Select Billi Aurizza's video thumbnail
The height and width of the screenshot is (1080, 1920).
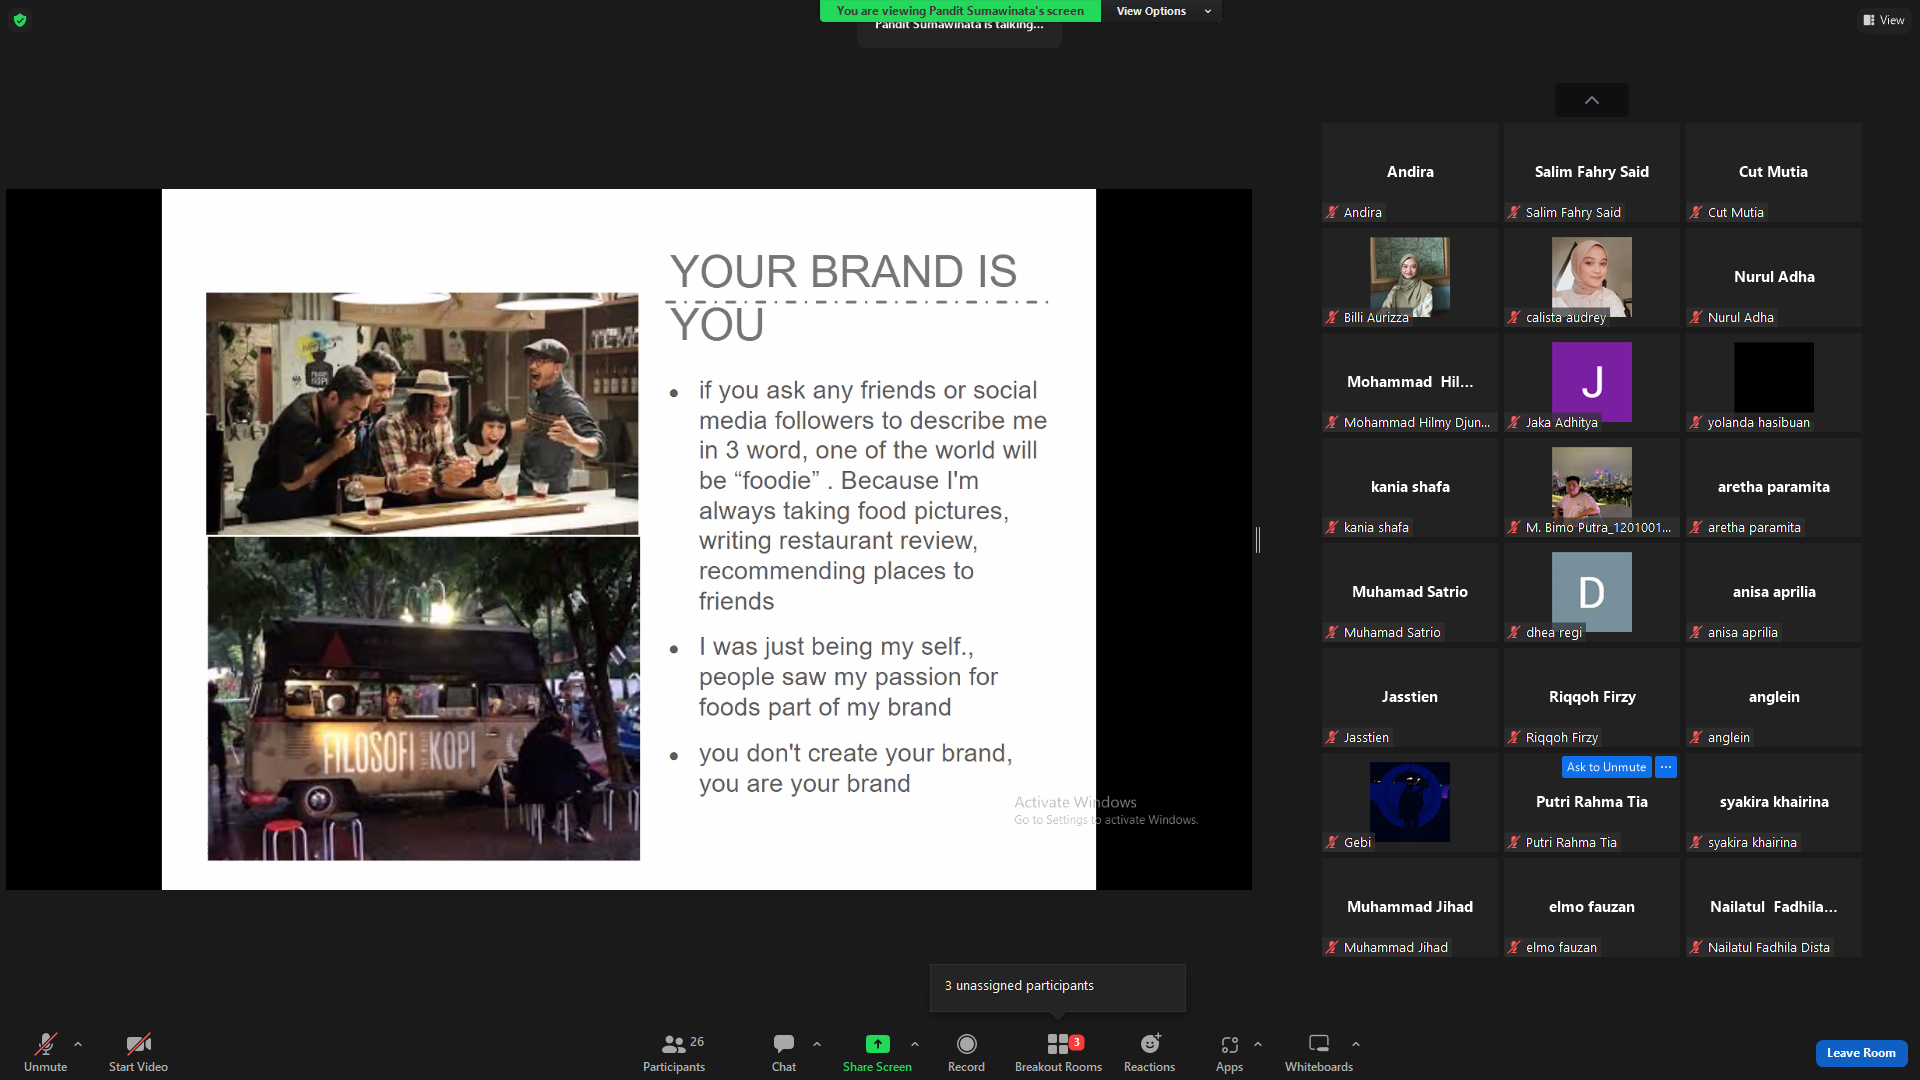[1410, 277]
